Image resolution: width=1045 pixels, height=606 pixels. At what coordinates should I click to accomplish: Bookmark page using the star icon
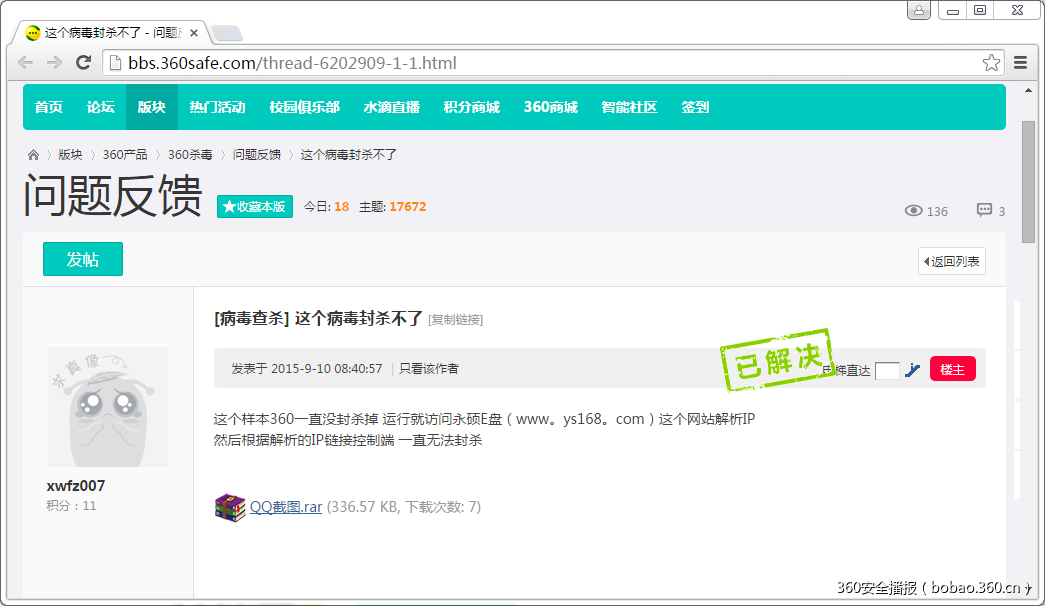pyautogui.click(x=991, y=62)
